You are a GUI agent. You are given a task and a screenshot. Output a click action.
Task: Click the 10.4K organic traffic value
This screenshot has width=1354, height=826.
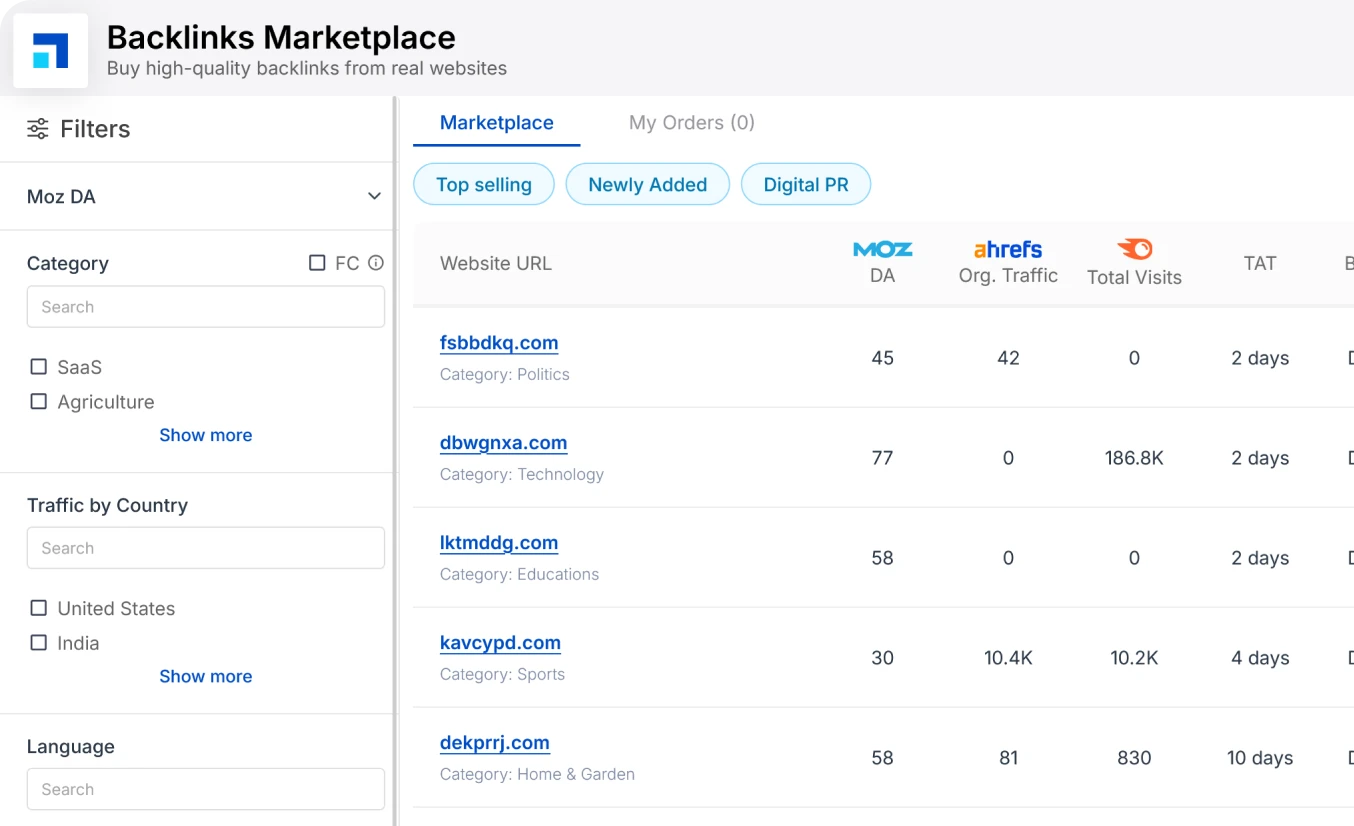point(1008,658)
